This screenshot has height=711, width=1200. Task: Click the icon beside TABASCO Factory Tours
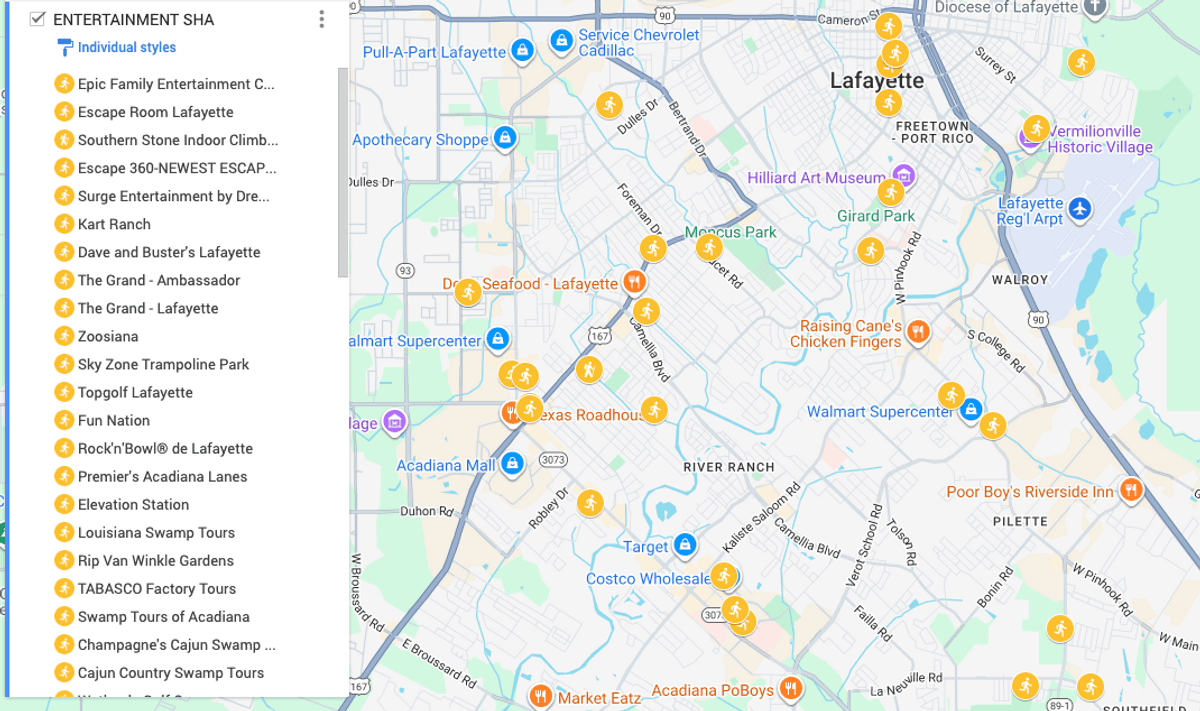click(x=64, y=588)
